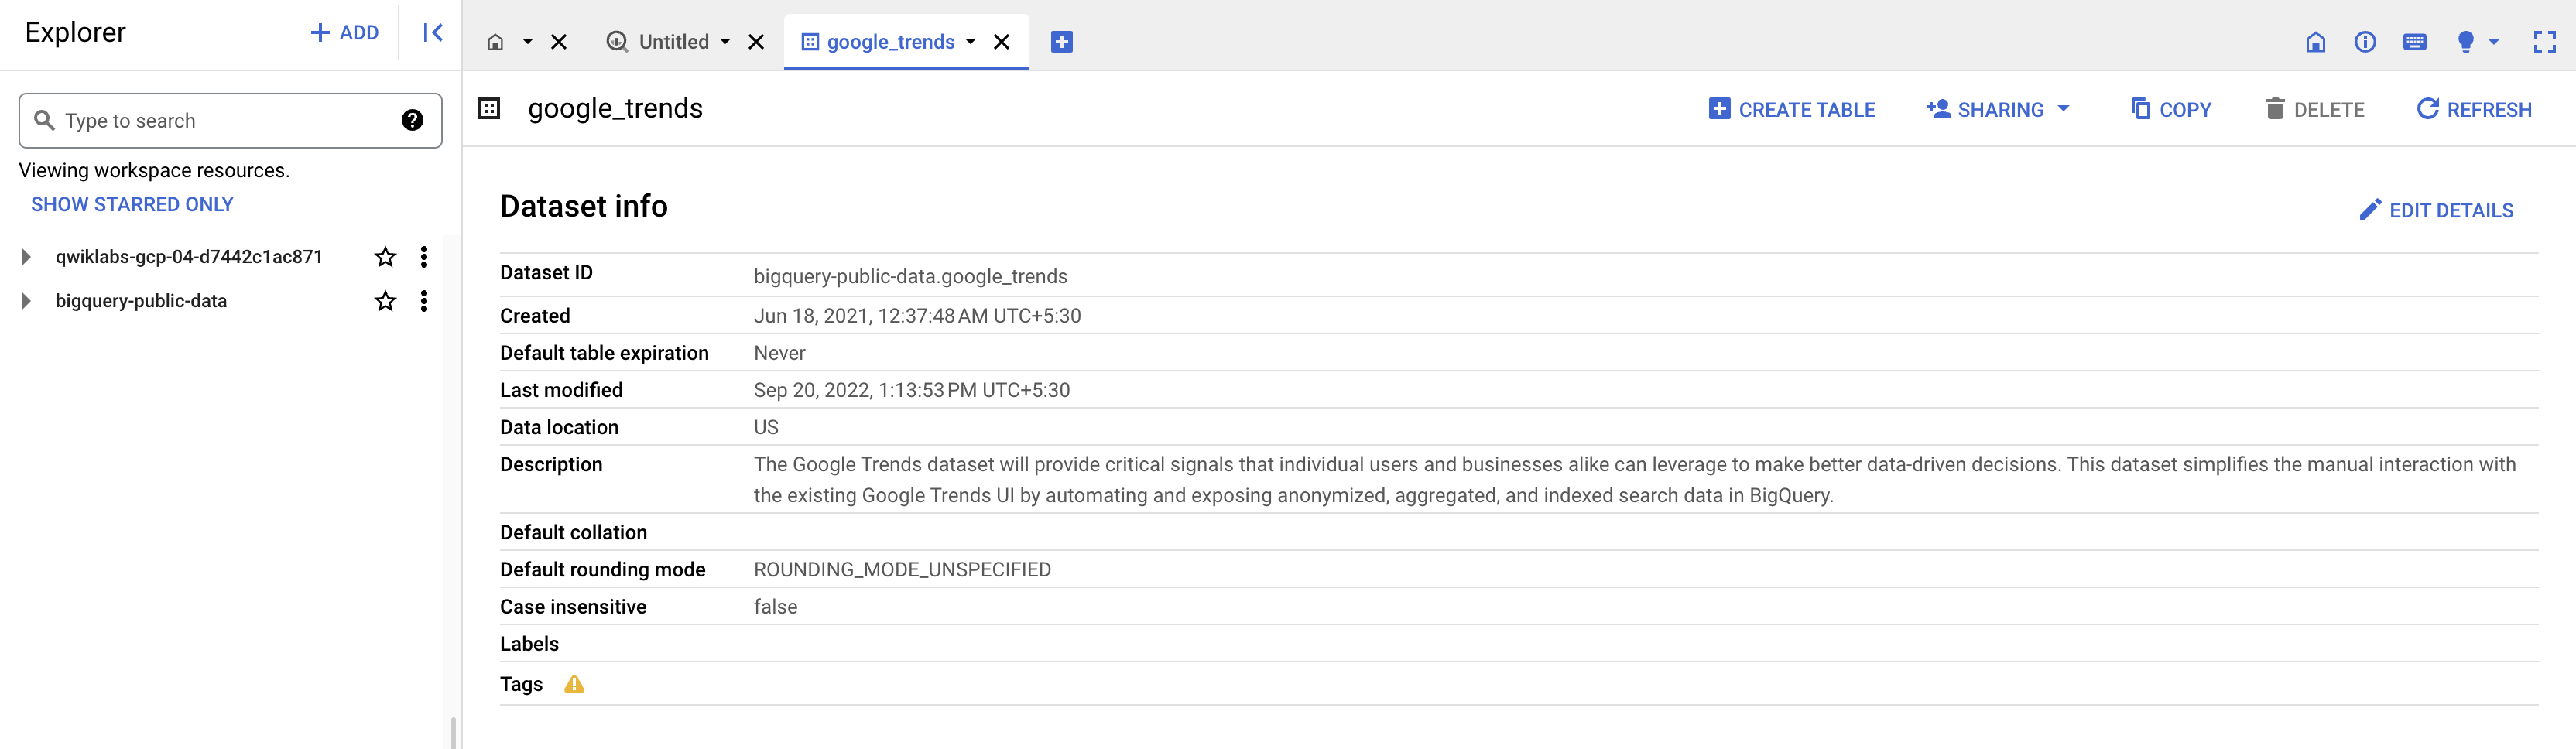This screenshot has height=749, width=2576.
Task: Click SHOW STARRED ONLY link
Action: tap(132, 204)
